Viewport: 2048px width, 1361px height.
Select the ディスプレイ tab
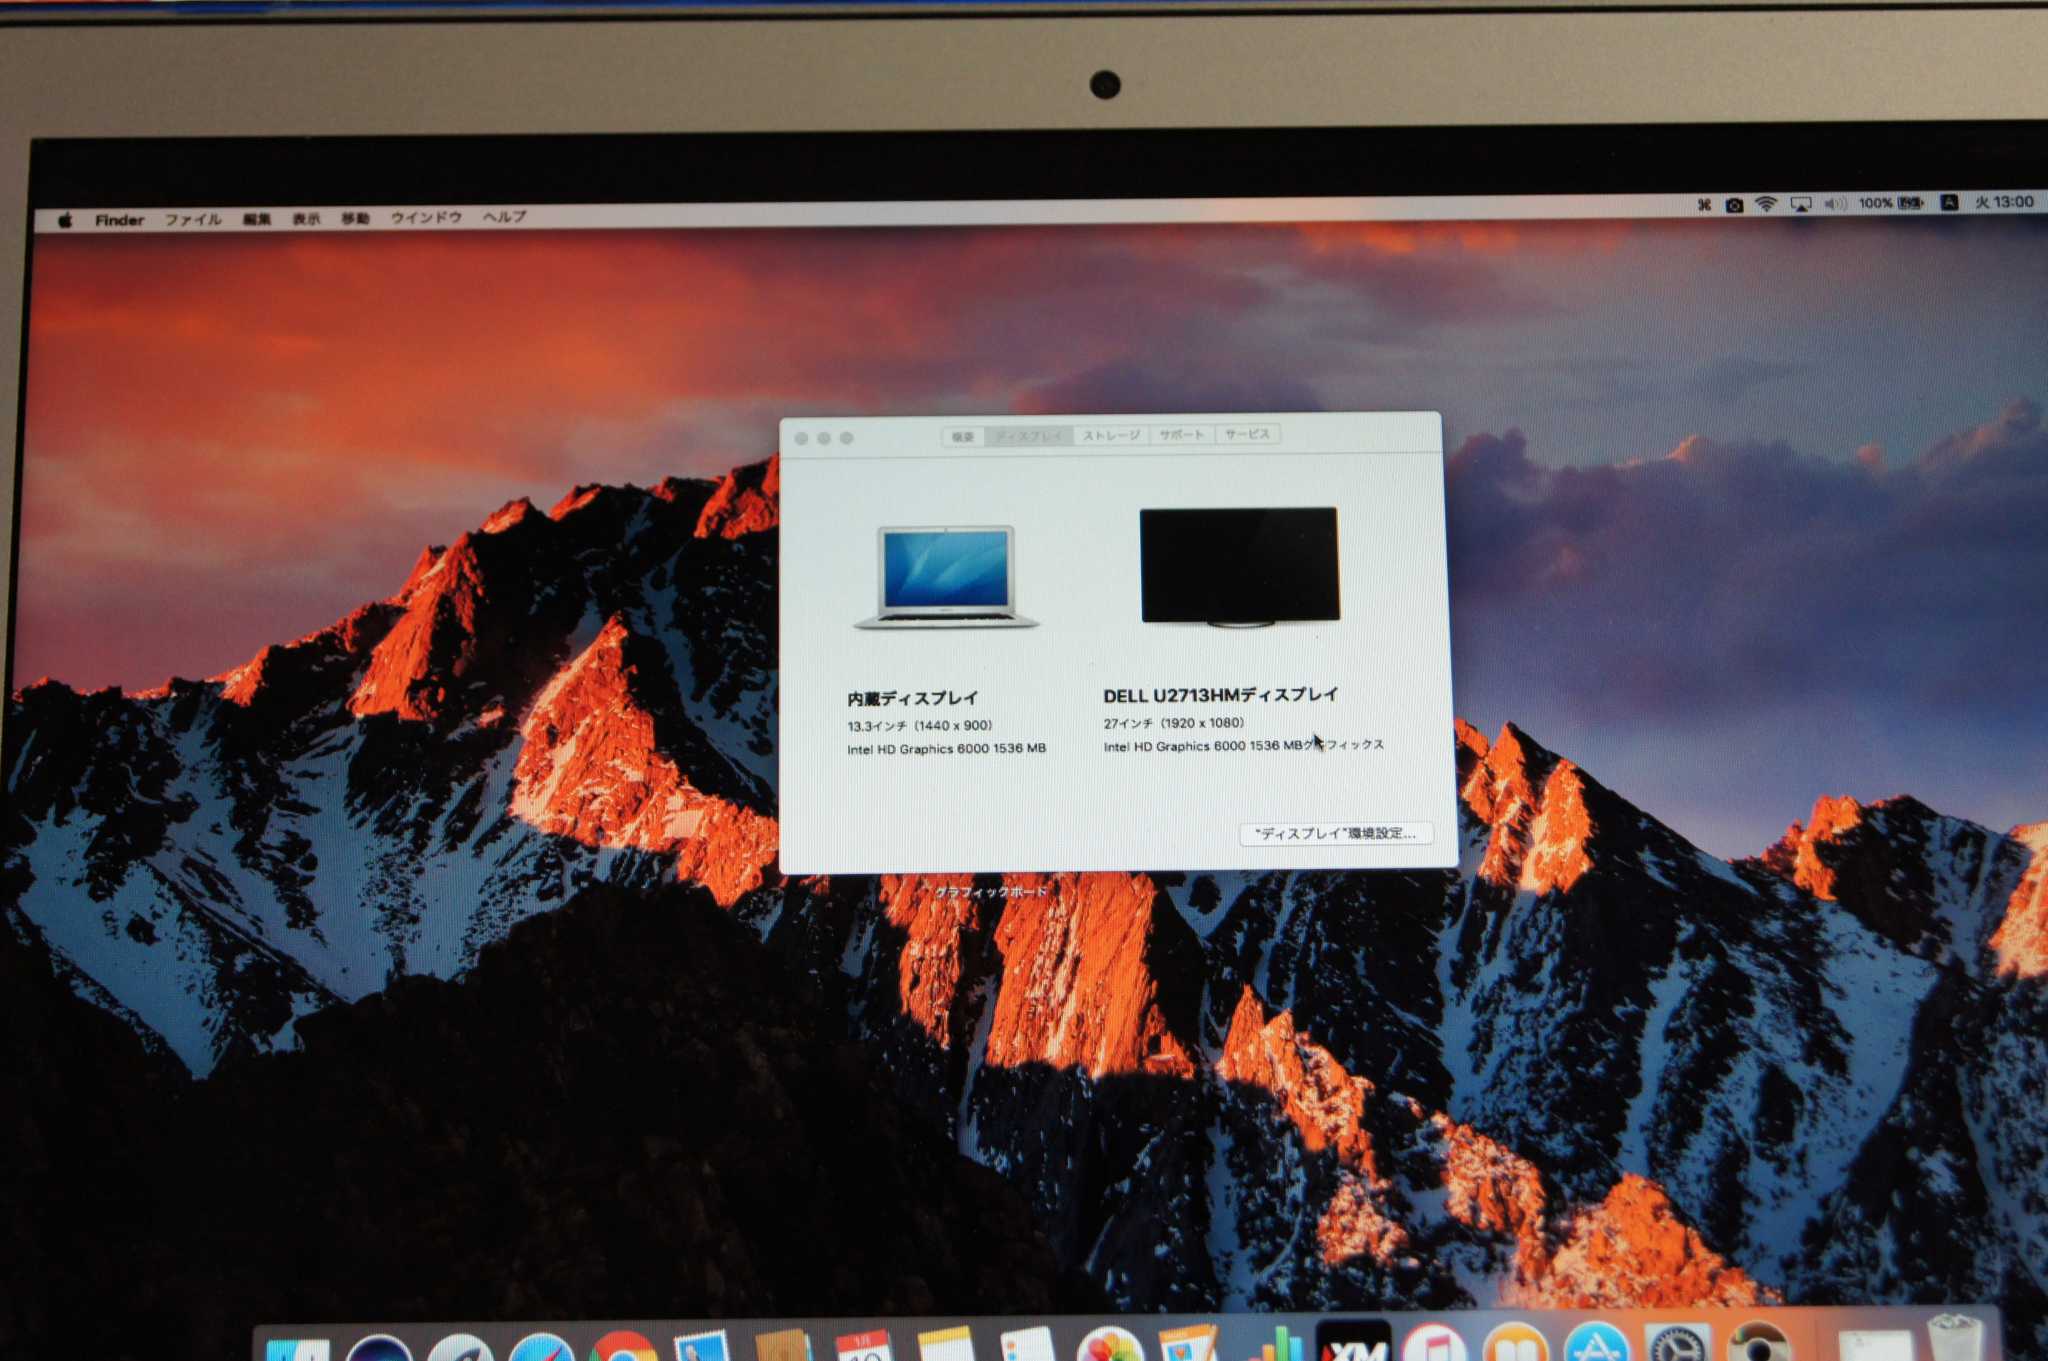[x=1029, y=436]
